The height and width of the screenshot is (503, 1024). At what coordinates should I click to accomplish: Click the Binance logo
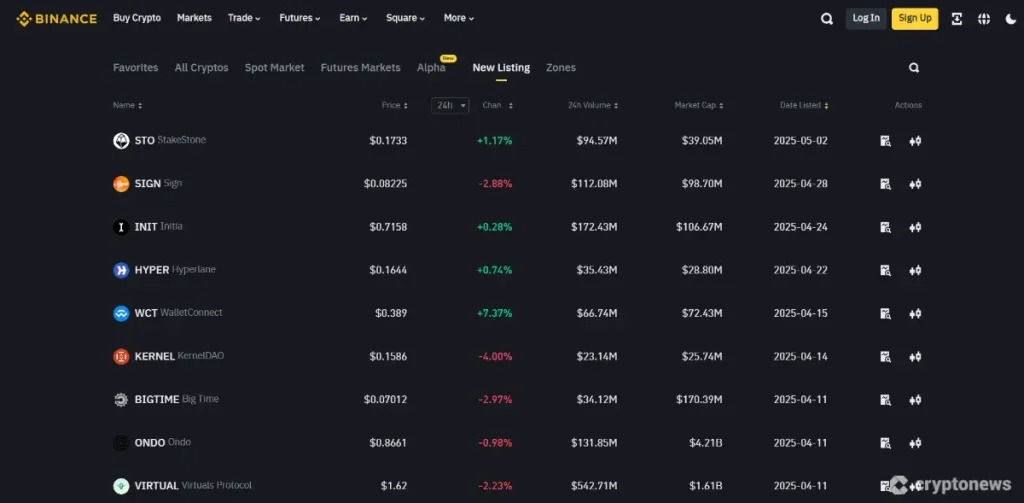click(57, 18)
